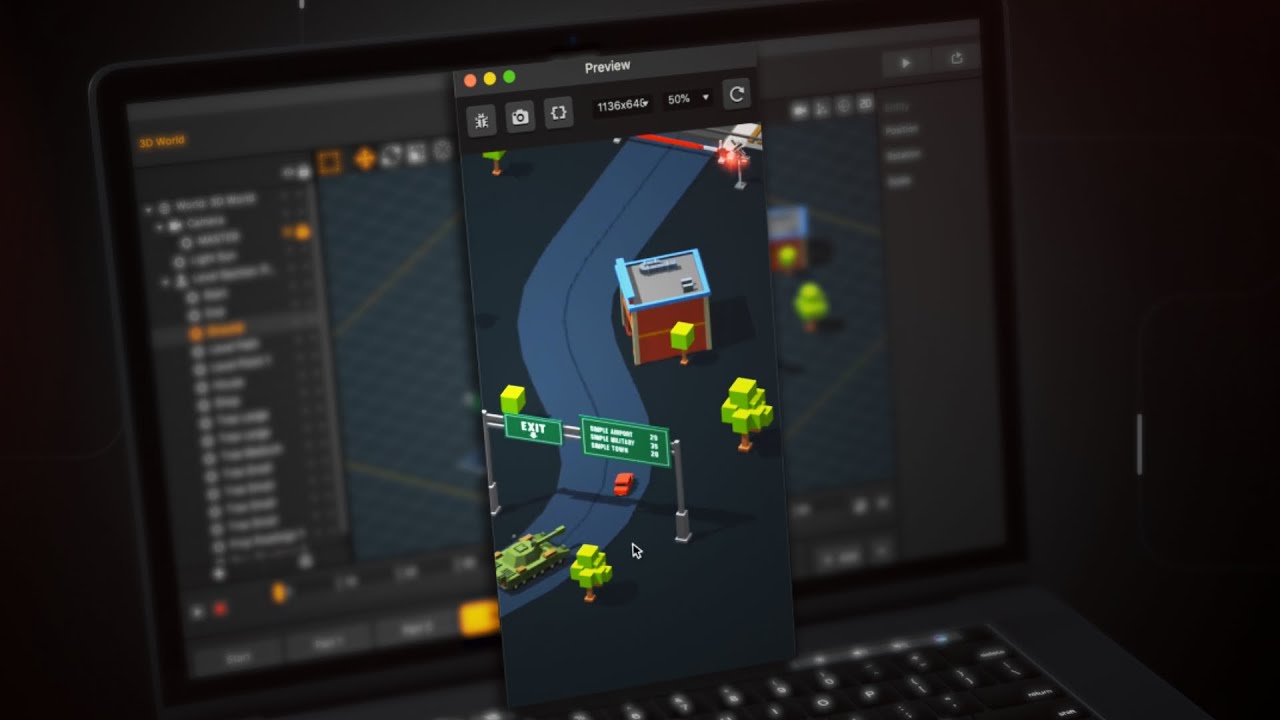Click the export share icon at top right
Image resolution: width=1280 pixels, height=720 pixels.
point(957,59)
